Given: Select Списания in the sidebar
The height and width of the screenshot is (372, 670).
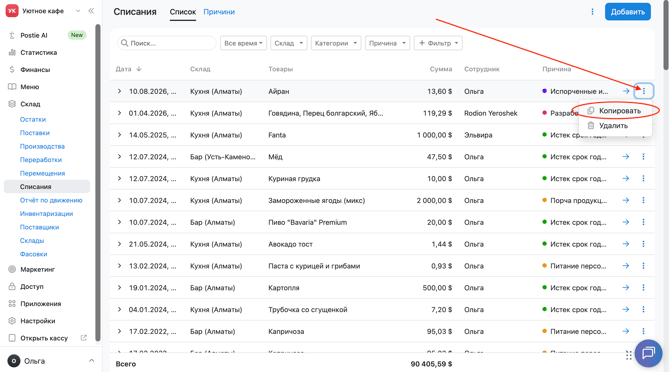Looking at the screenshot, I should (47, 187).
